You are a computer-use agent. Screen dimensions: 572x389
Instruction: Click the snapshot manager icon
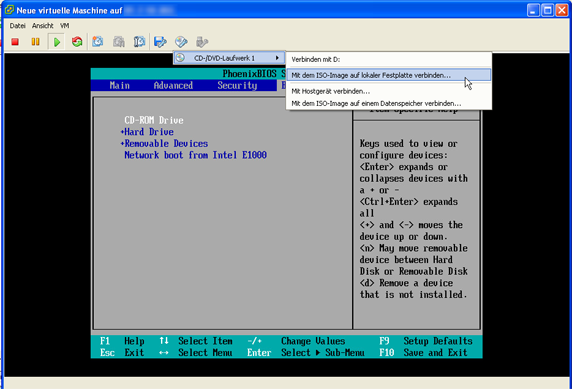pyautogui.click(x=139, y=42)
